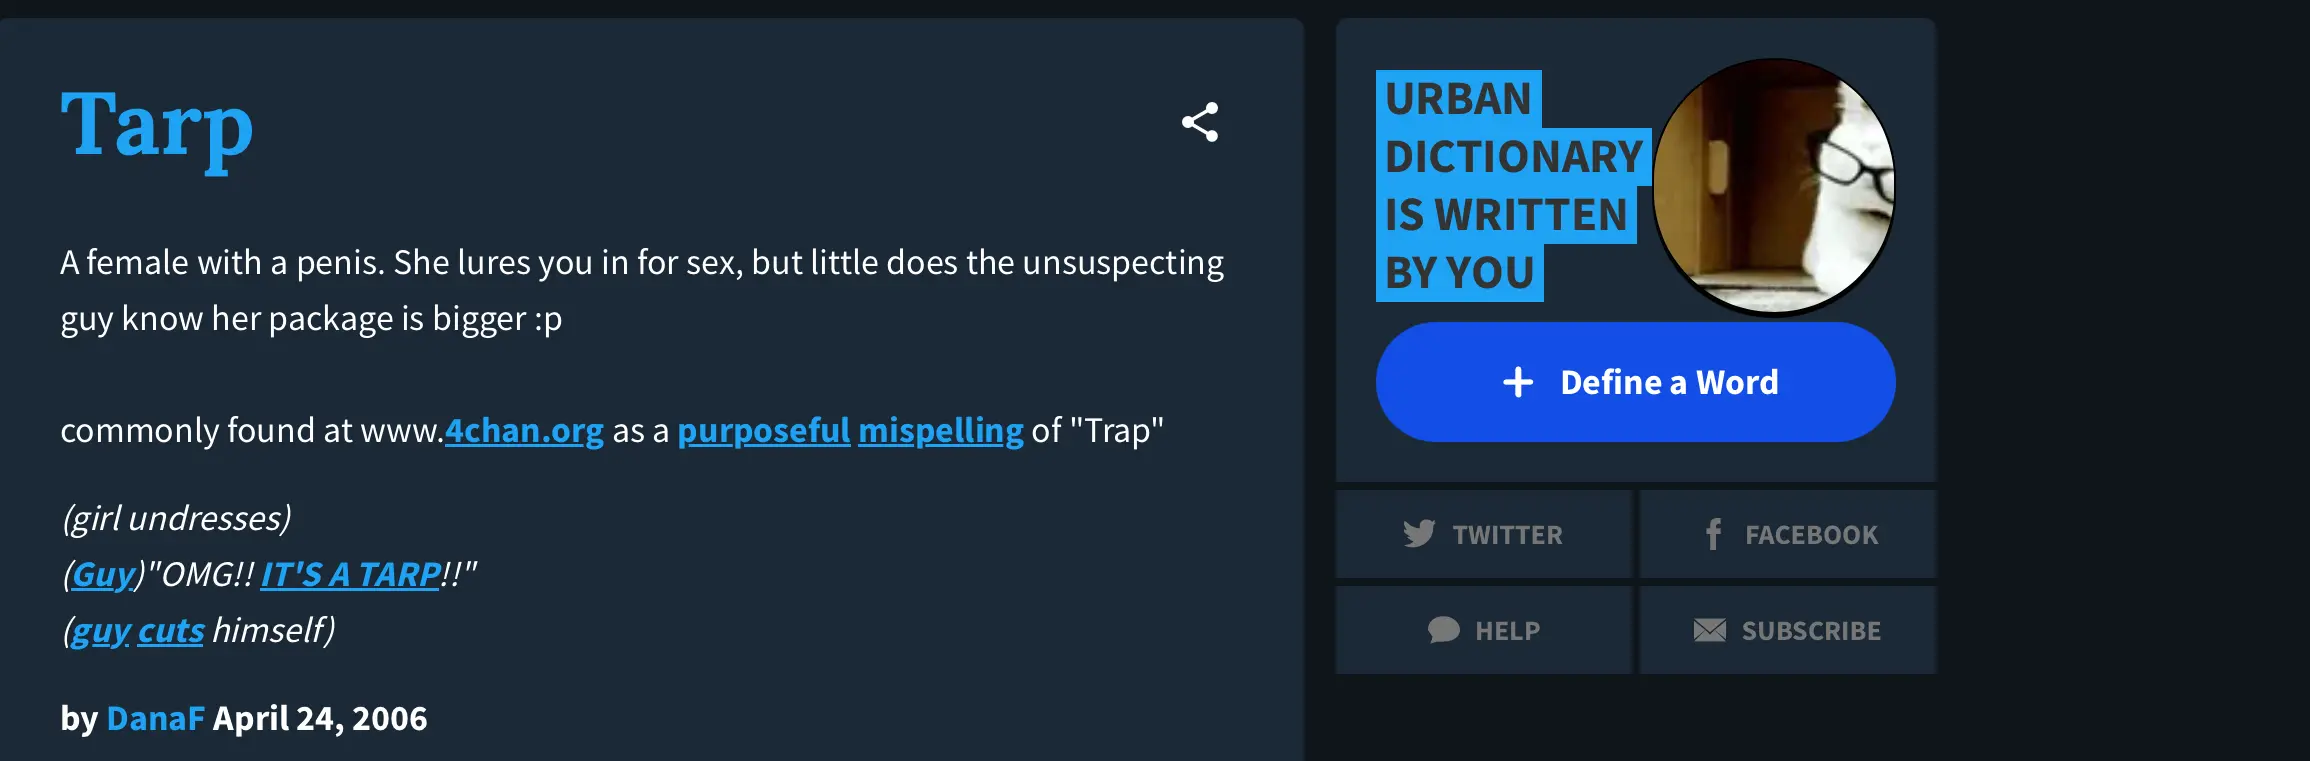Screen dimensions: 2310x761
Task: Click the plus icon on Define a Word
Action: click(1517, 382)
